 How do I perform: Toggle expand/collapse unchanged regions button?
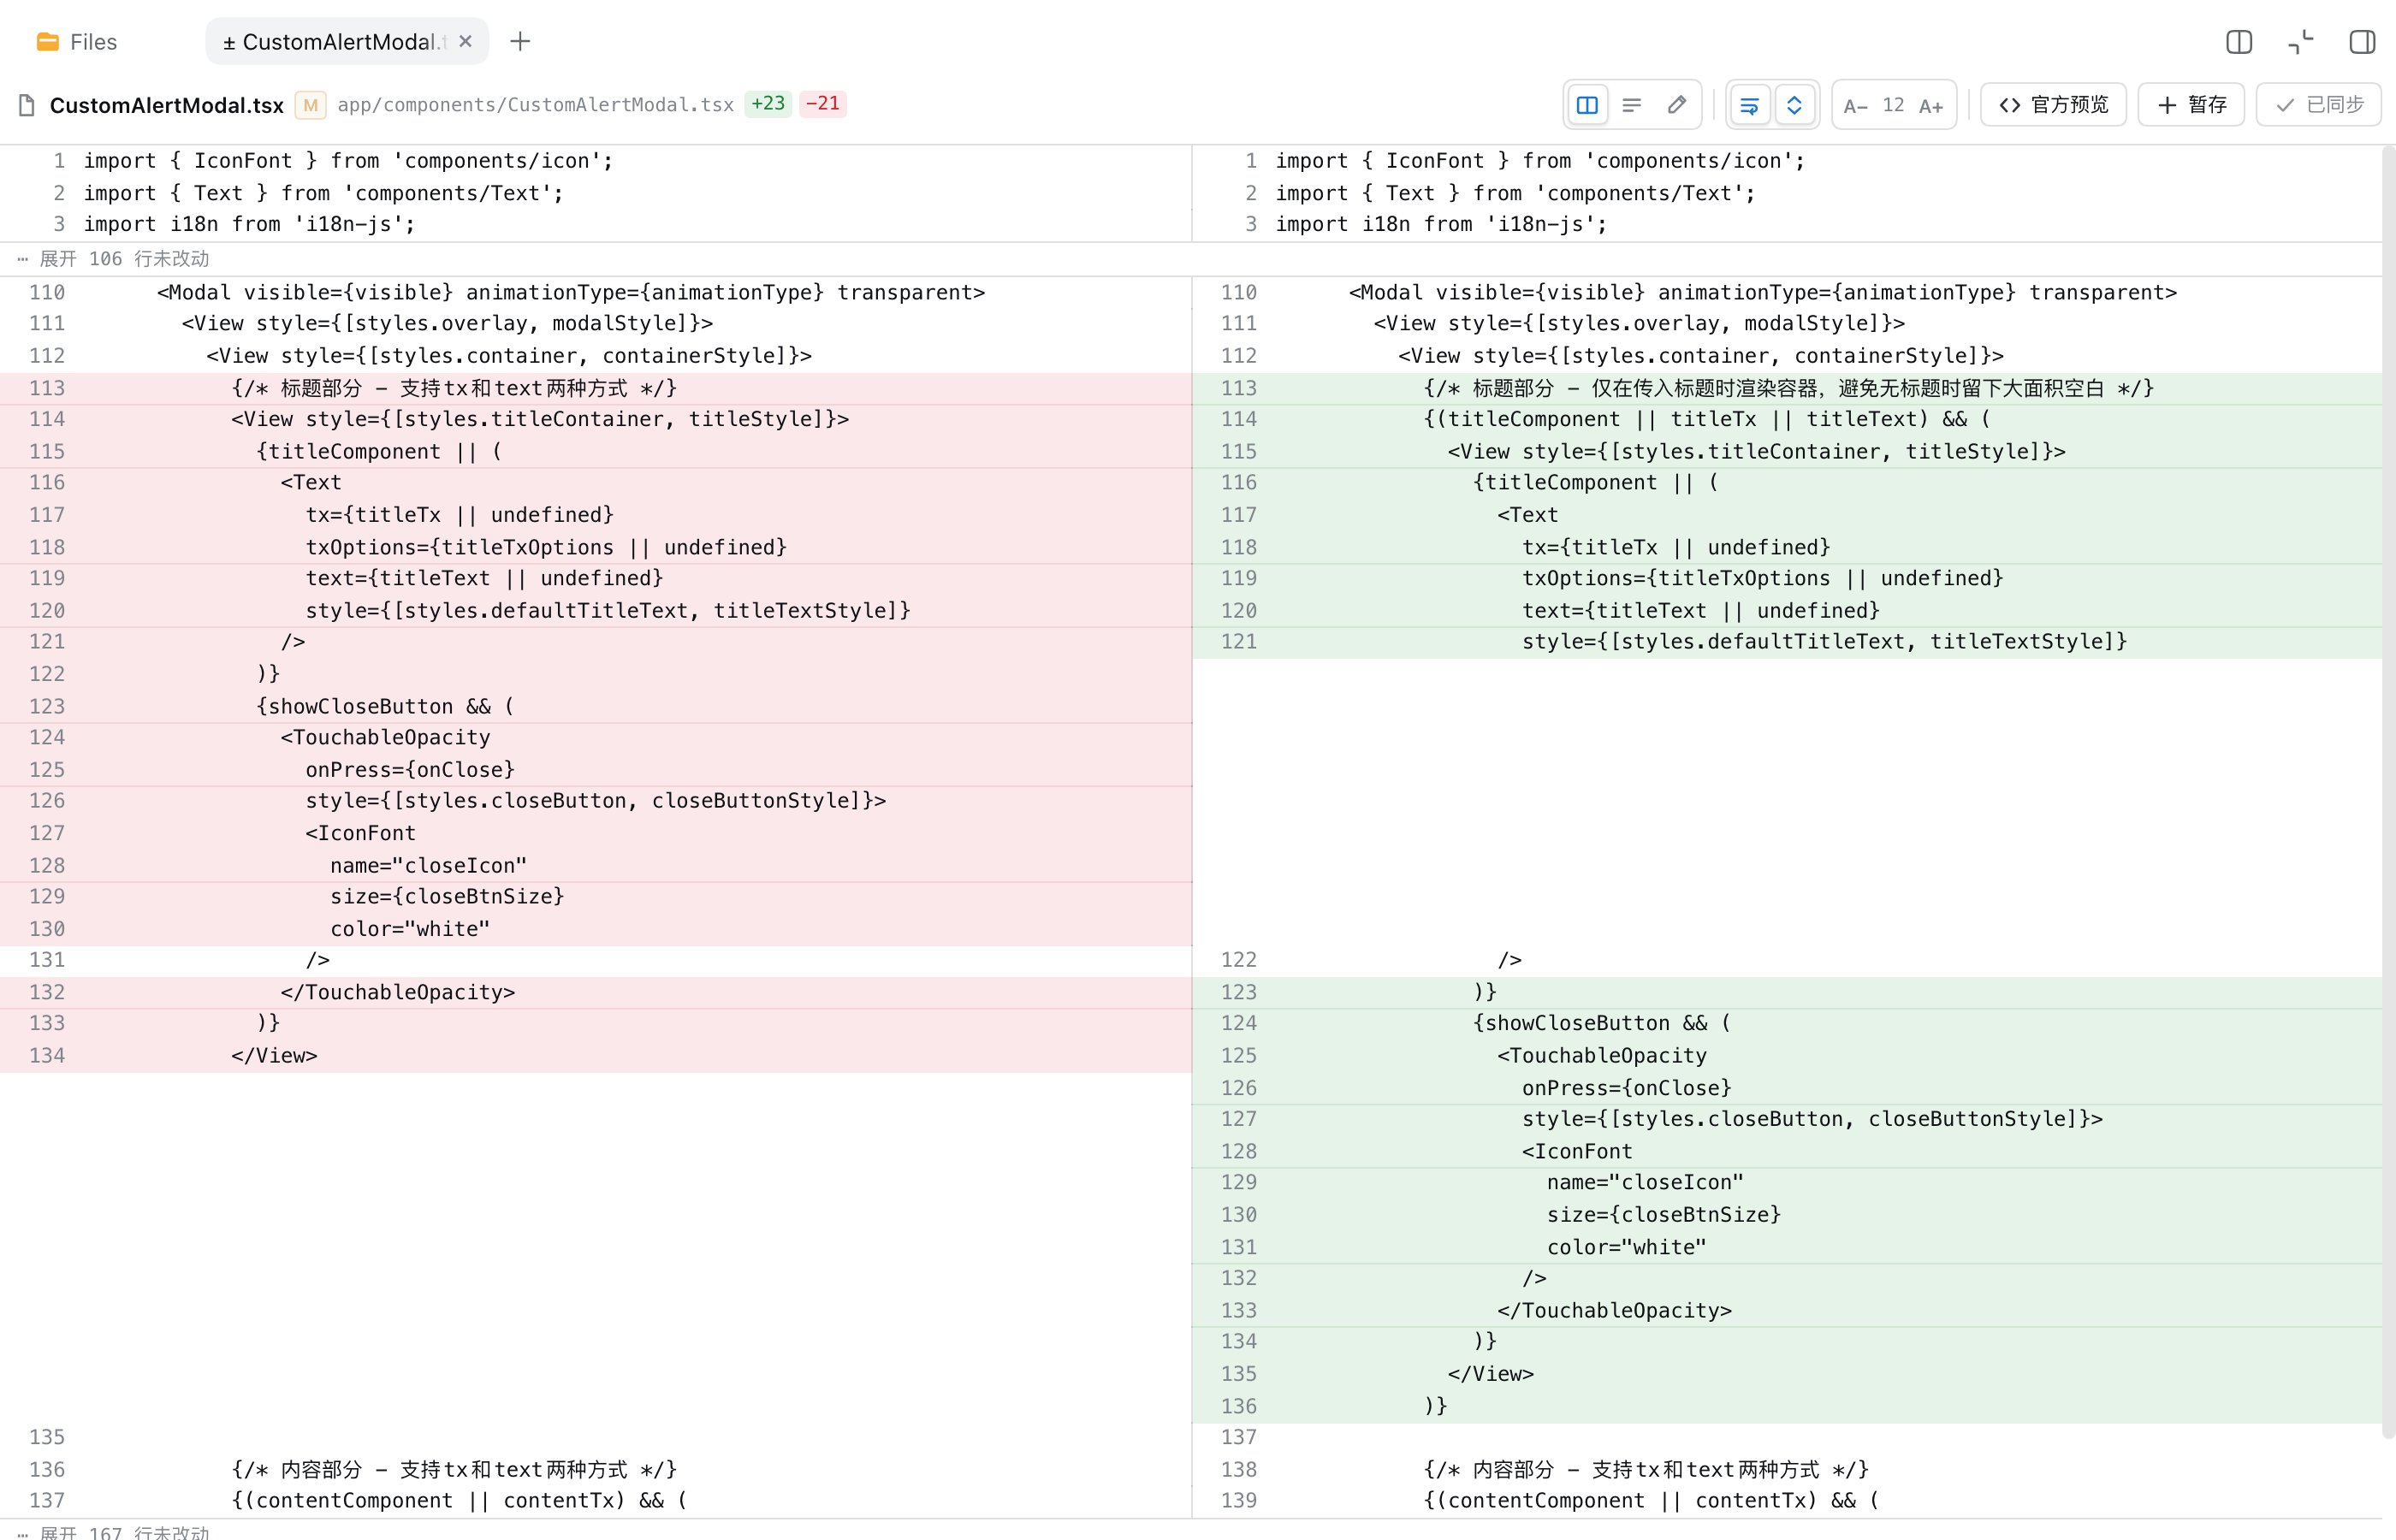click(x=1794, y=105)
